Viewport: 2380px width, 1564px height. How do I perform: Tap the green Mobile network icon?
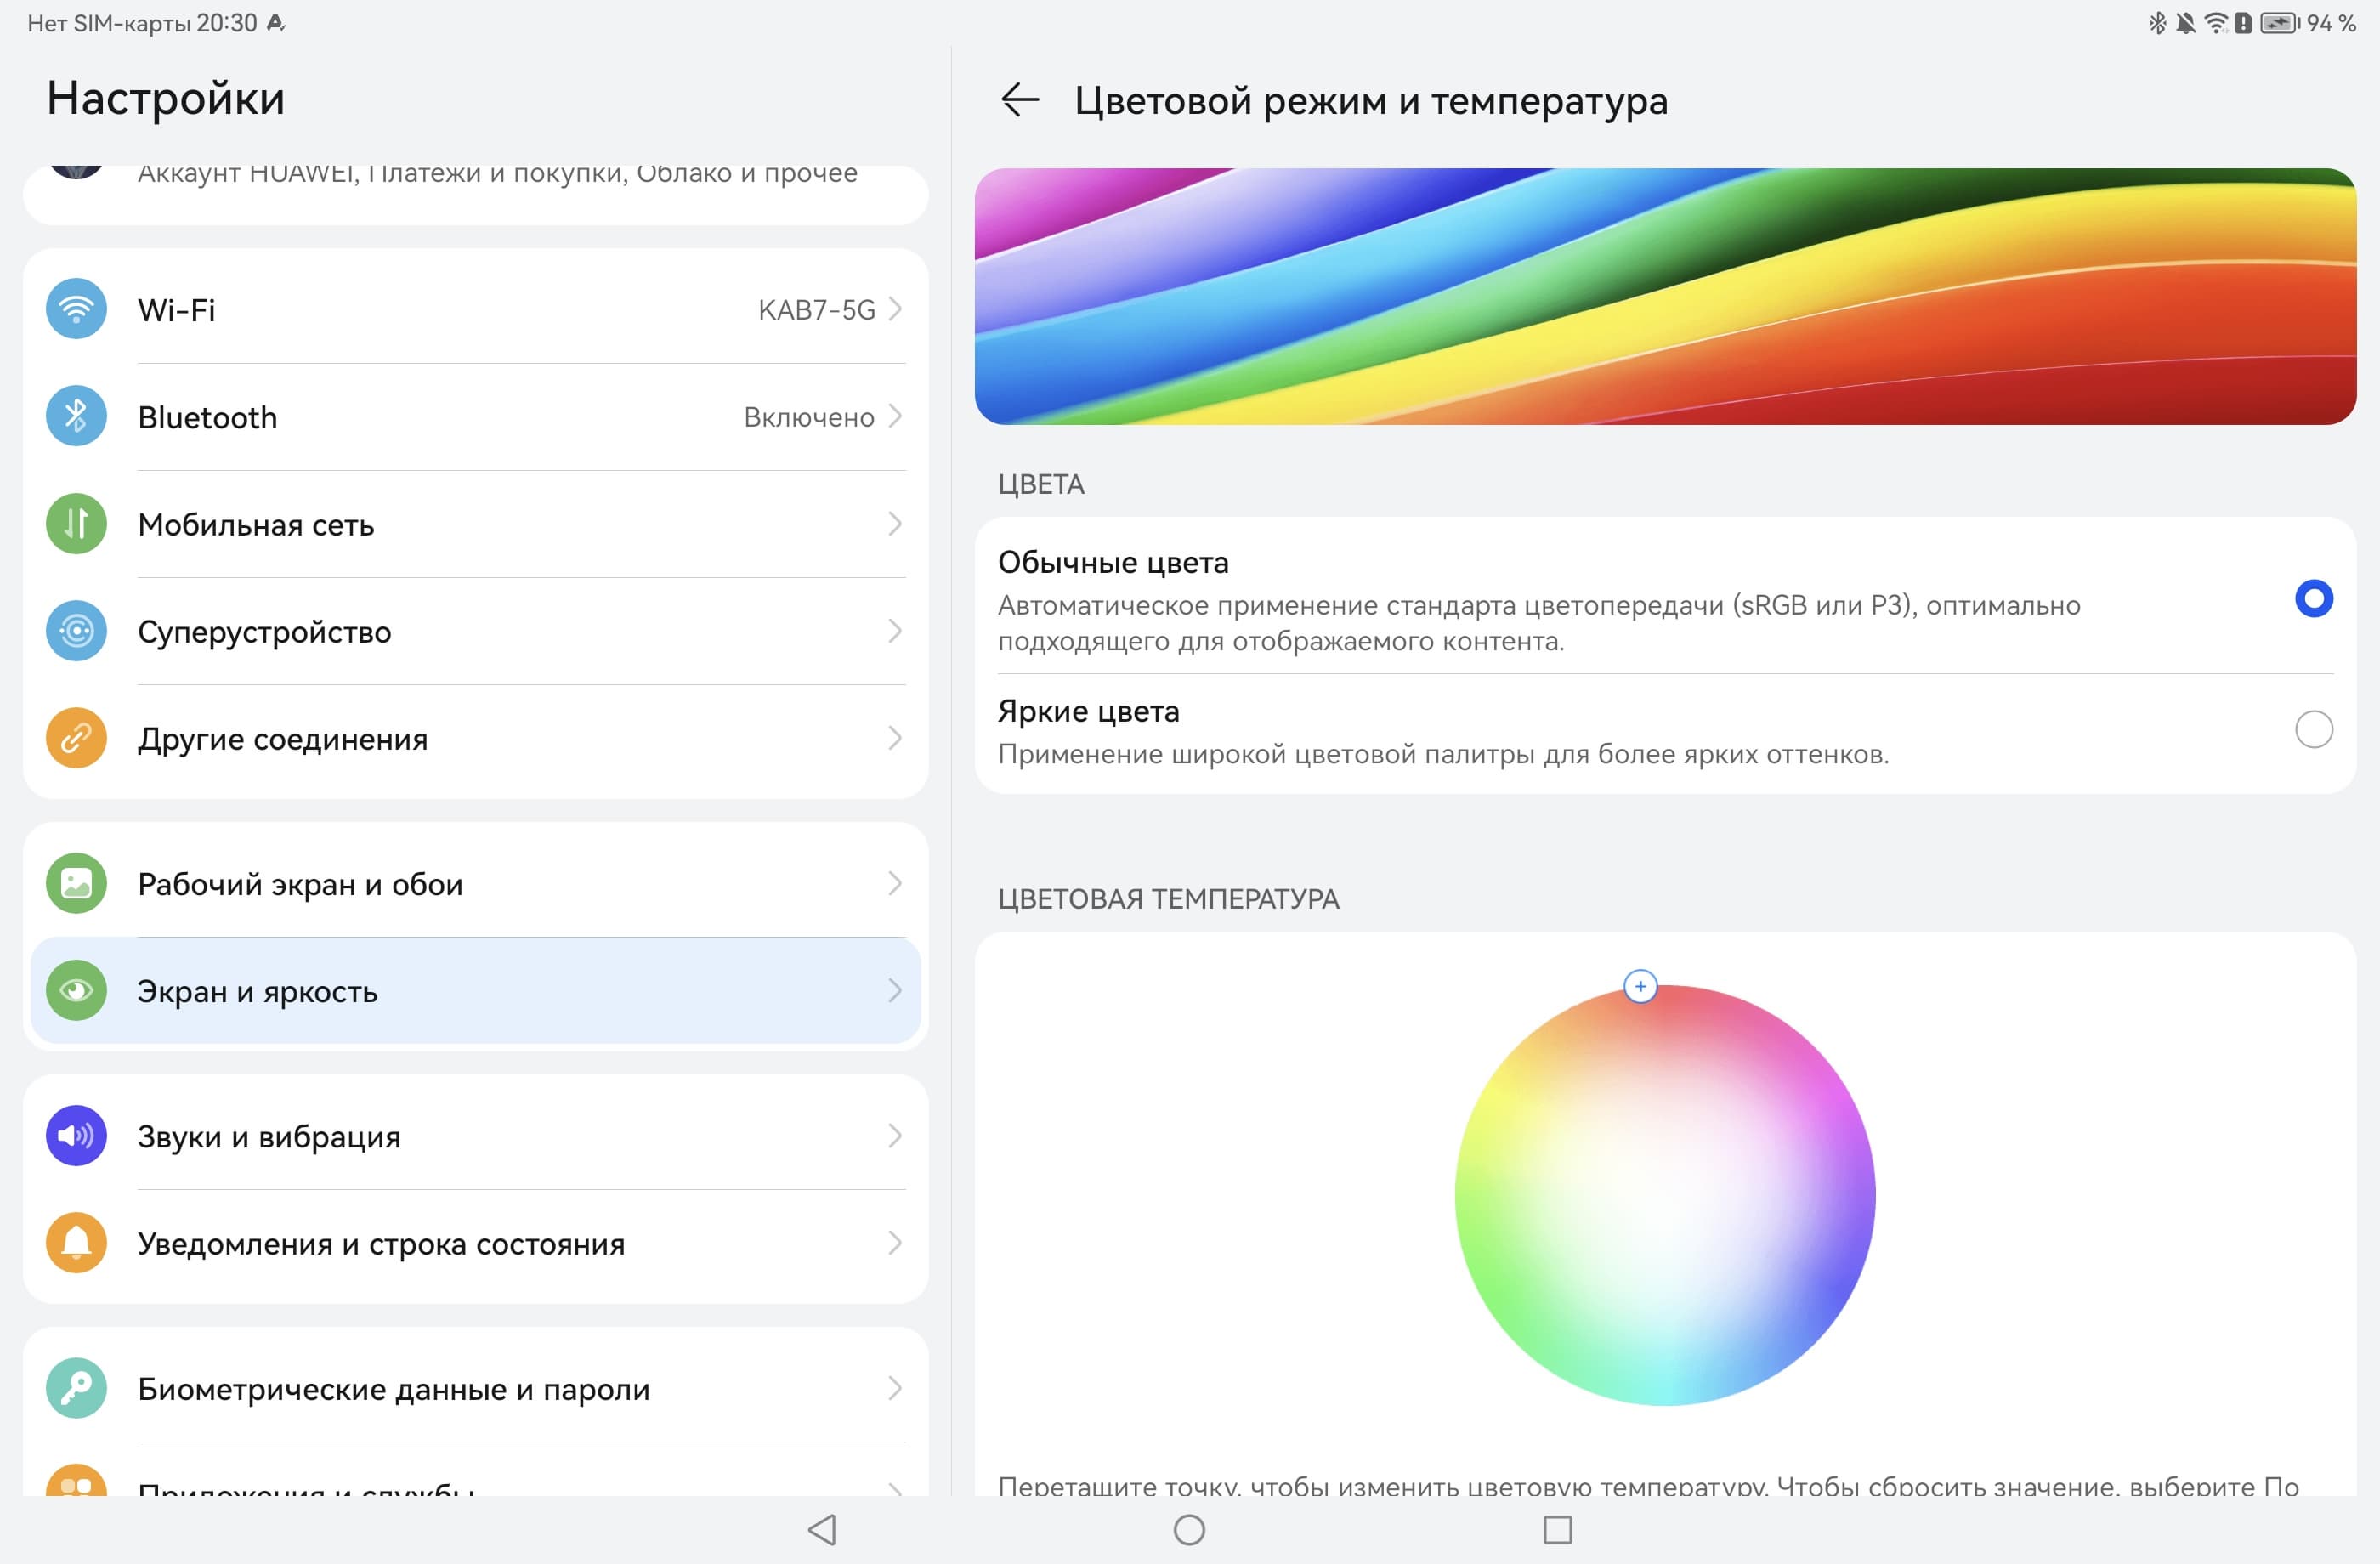point(76,523)
